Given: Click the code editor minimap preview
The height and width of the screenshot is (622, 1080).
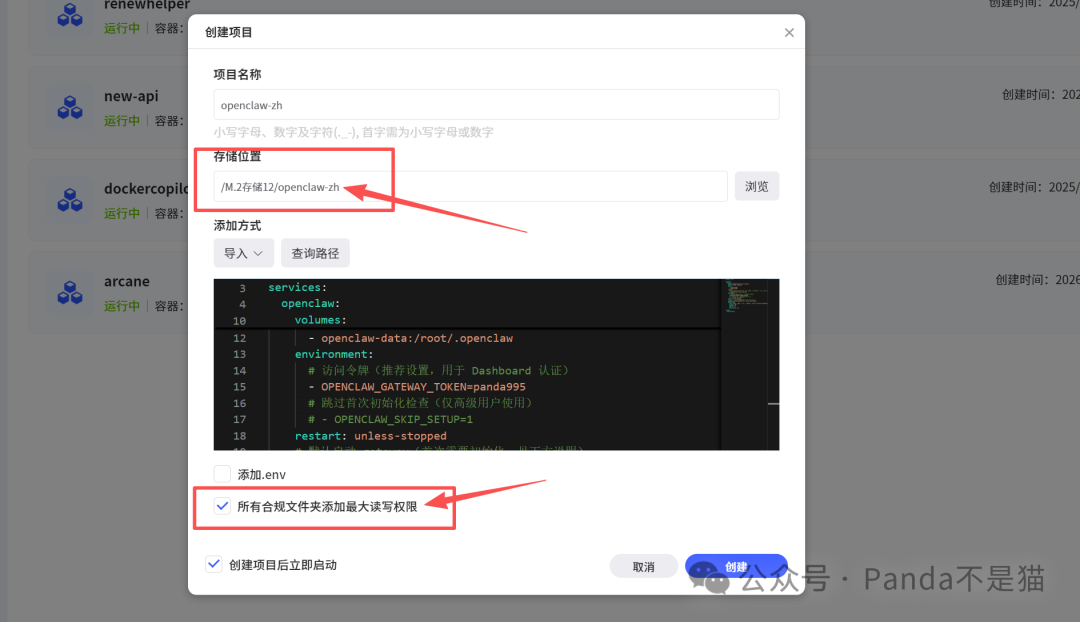Looking at the screenshot, I should click(x=746, y=296).
